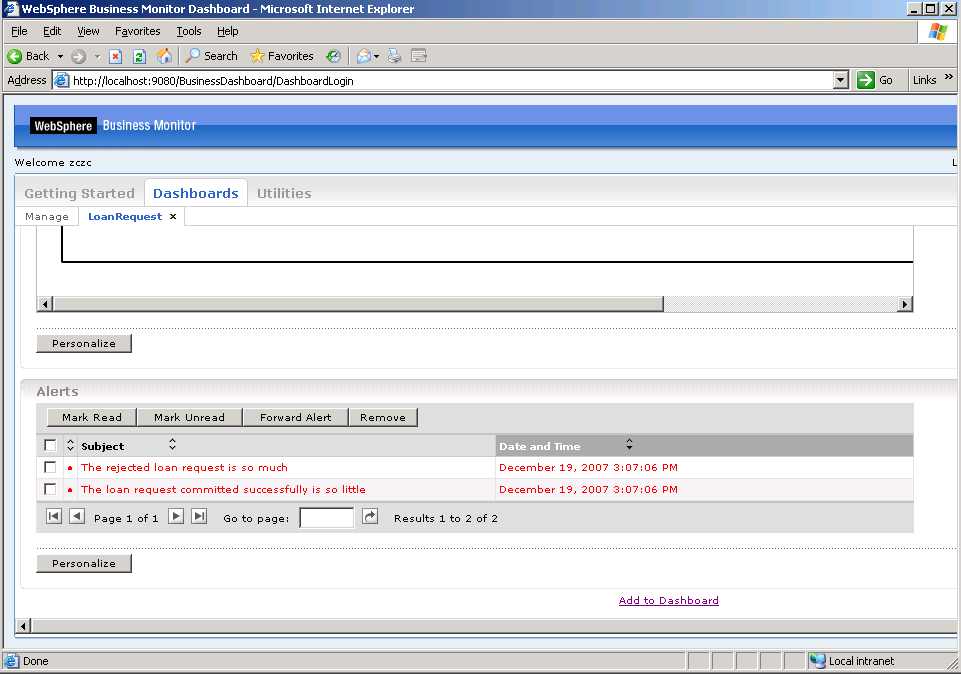Submit go-to-page arrow icon
Image resolution: width=961 pixels, height=674 pixels.
point(370,517)
